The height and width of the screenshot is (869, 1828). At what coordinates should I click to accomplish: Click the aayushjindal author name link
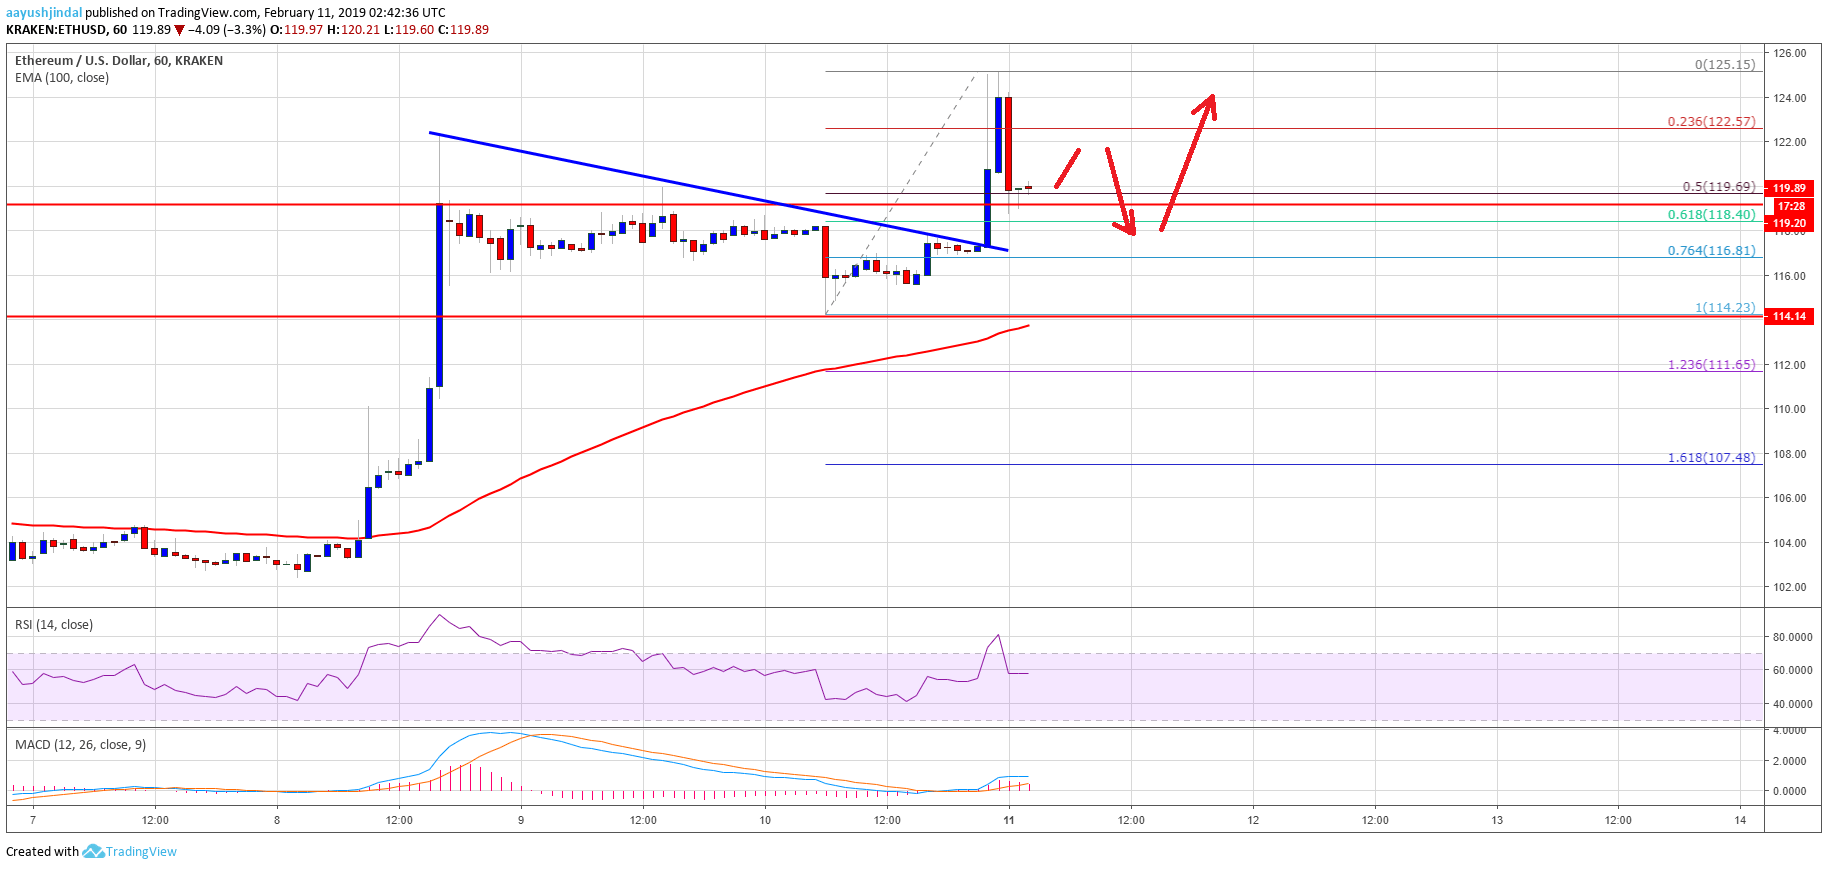coord(44,13)
